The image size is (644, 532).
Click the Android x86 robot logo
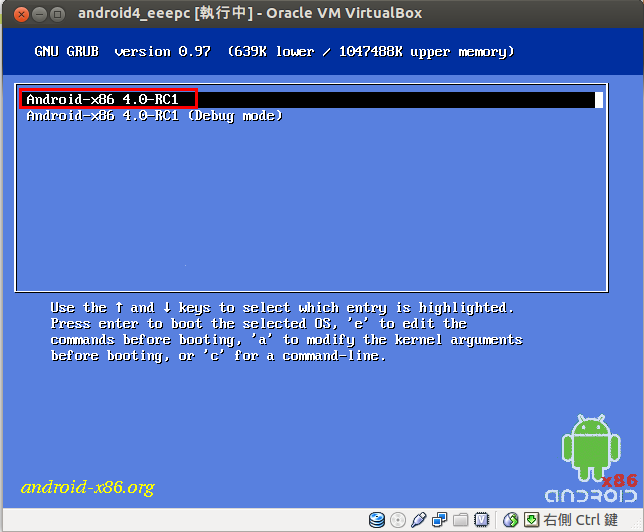coord(591,458)
